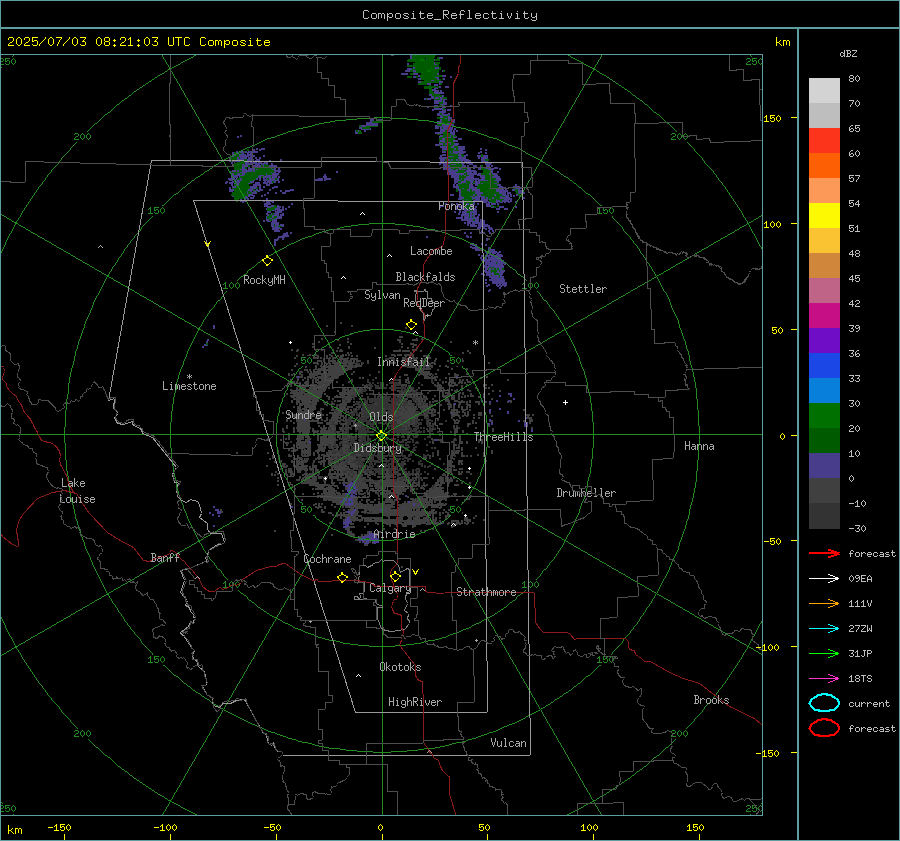Click the Sundre city label
Image resolution: width=900 pixels, height=841 pixels.
(x=303, y=414)
